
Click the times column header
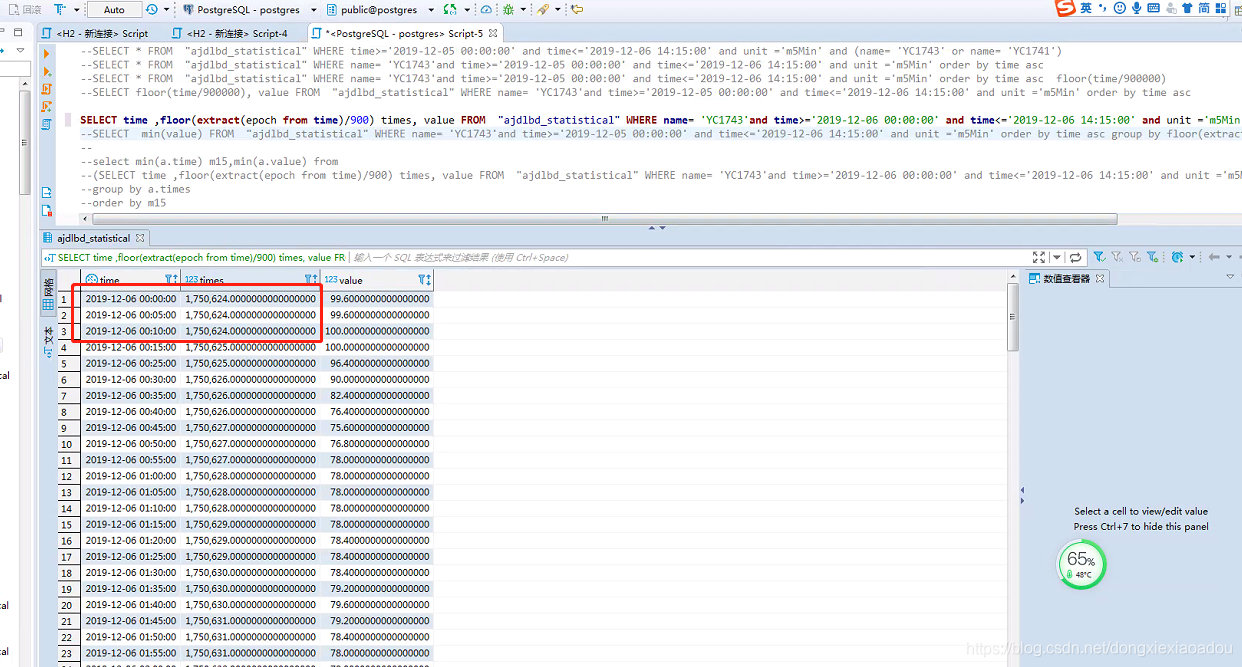click(251, 280)
